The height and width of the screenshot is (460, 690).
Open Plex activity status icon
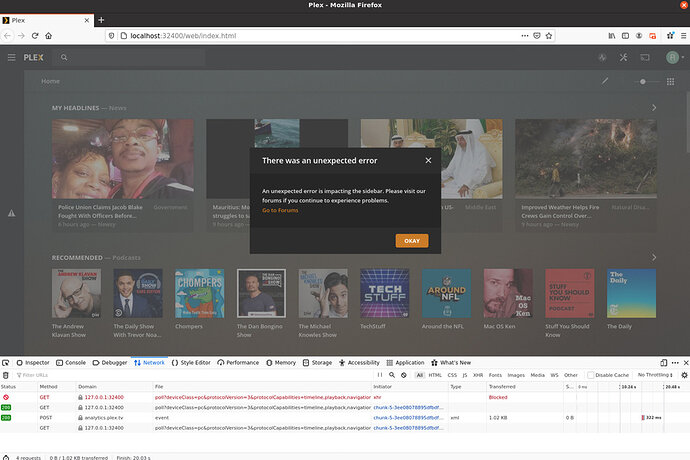click(602, 57)
